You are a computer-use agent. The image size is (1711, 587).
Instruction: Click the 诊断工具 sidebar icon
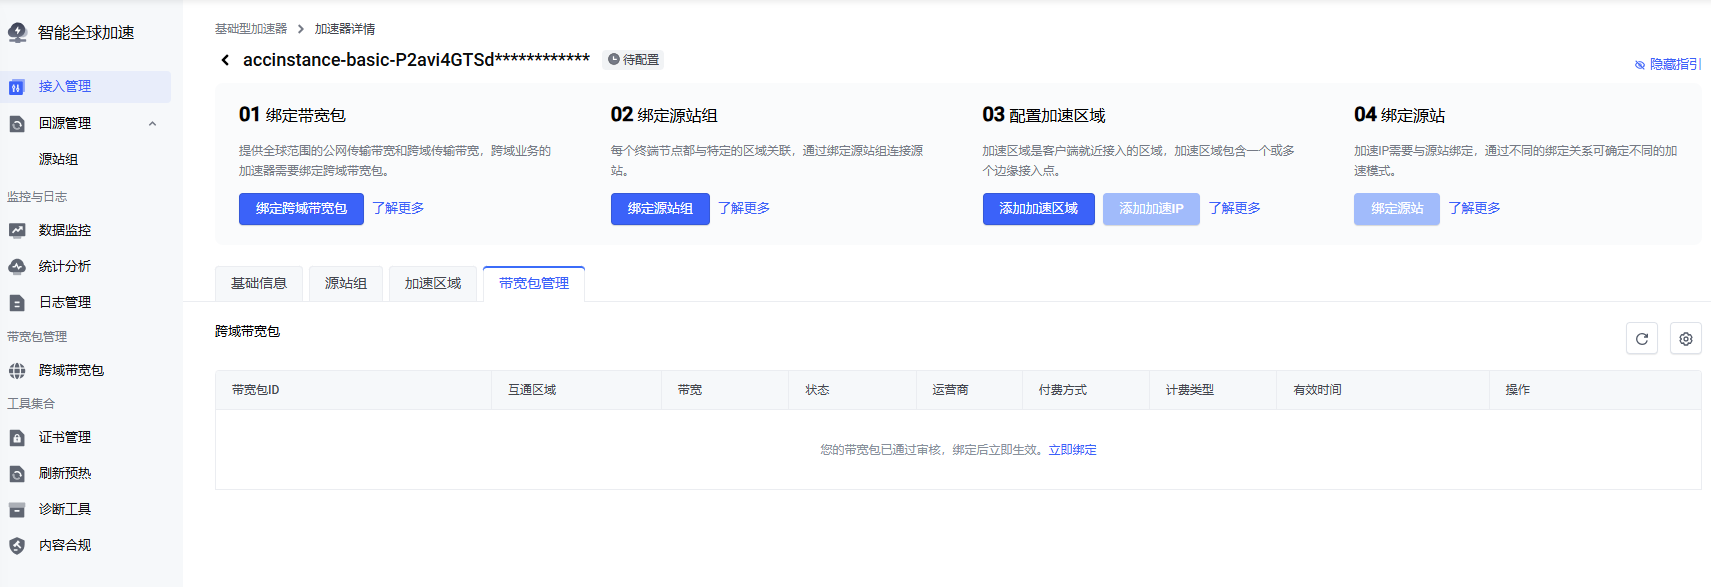[x=17, y=509]
